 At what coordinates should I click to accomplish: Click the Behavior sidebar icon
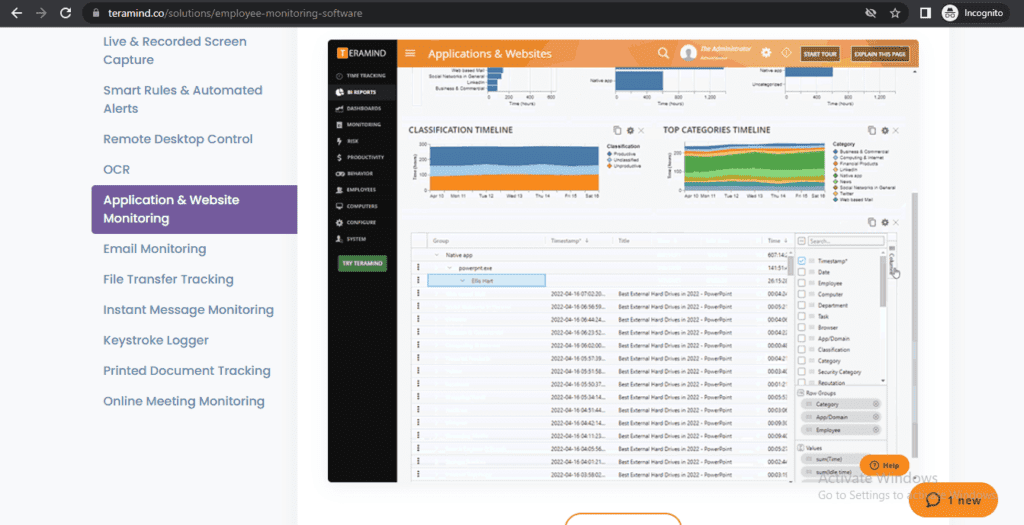(340, 174)
